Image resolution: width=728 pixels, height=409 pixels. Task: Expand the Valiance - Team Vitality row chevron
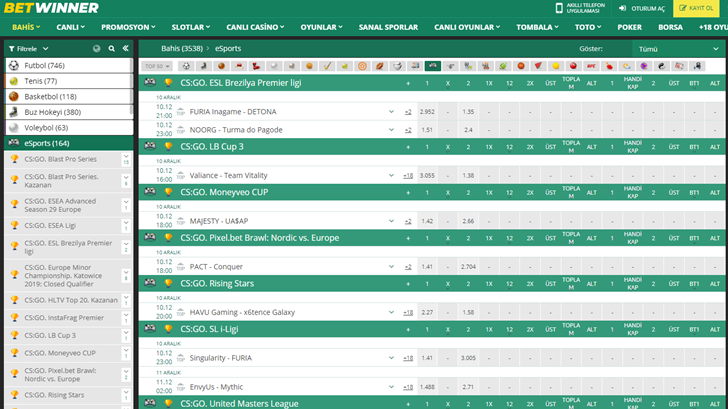point(391,175)
